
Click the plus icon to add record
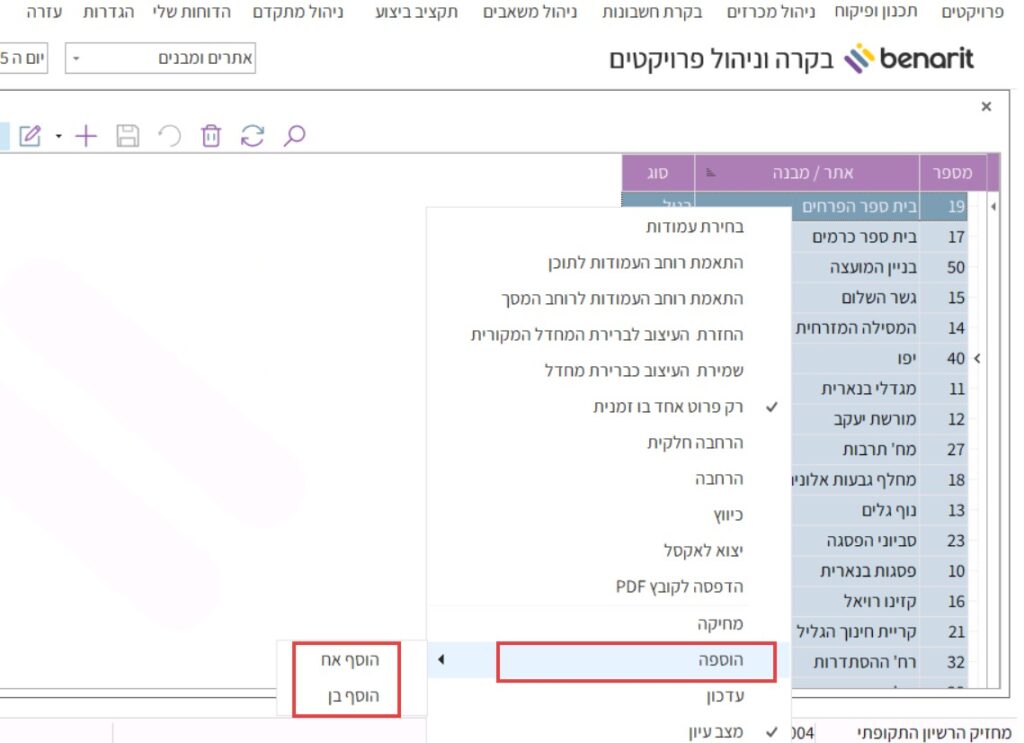87,136
